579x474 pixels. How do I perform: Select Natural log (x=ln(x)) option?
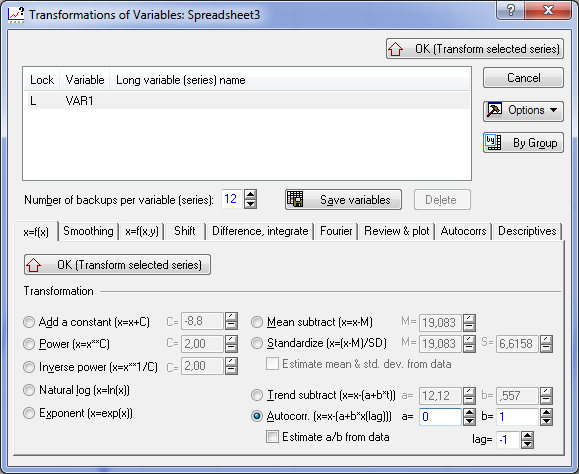(x=29, y=390)
